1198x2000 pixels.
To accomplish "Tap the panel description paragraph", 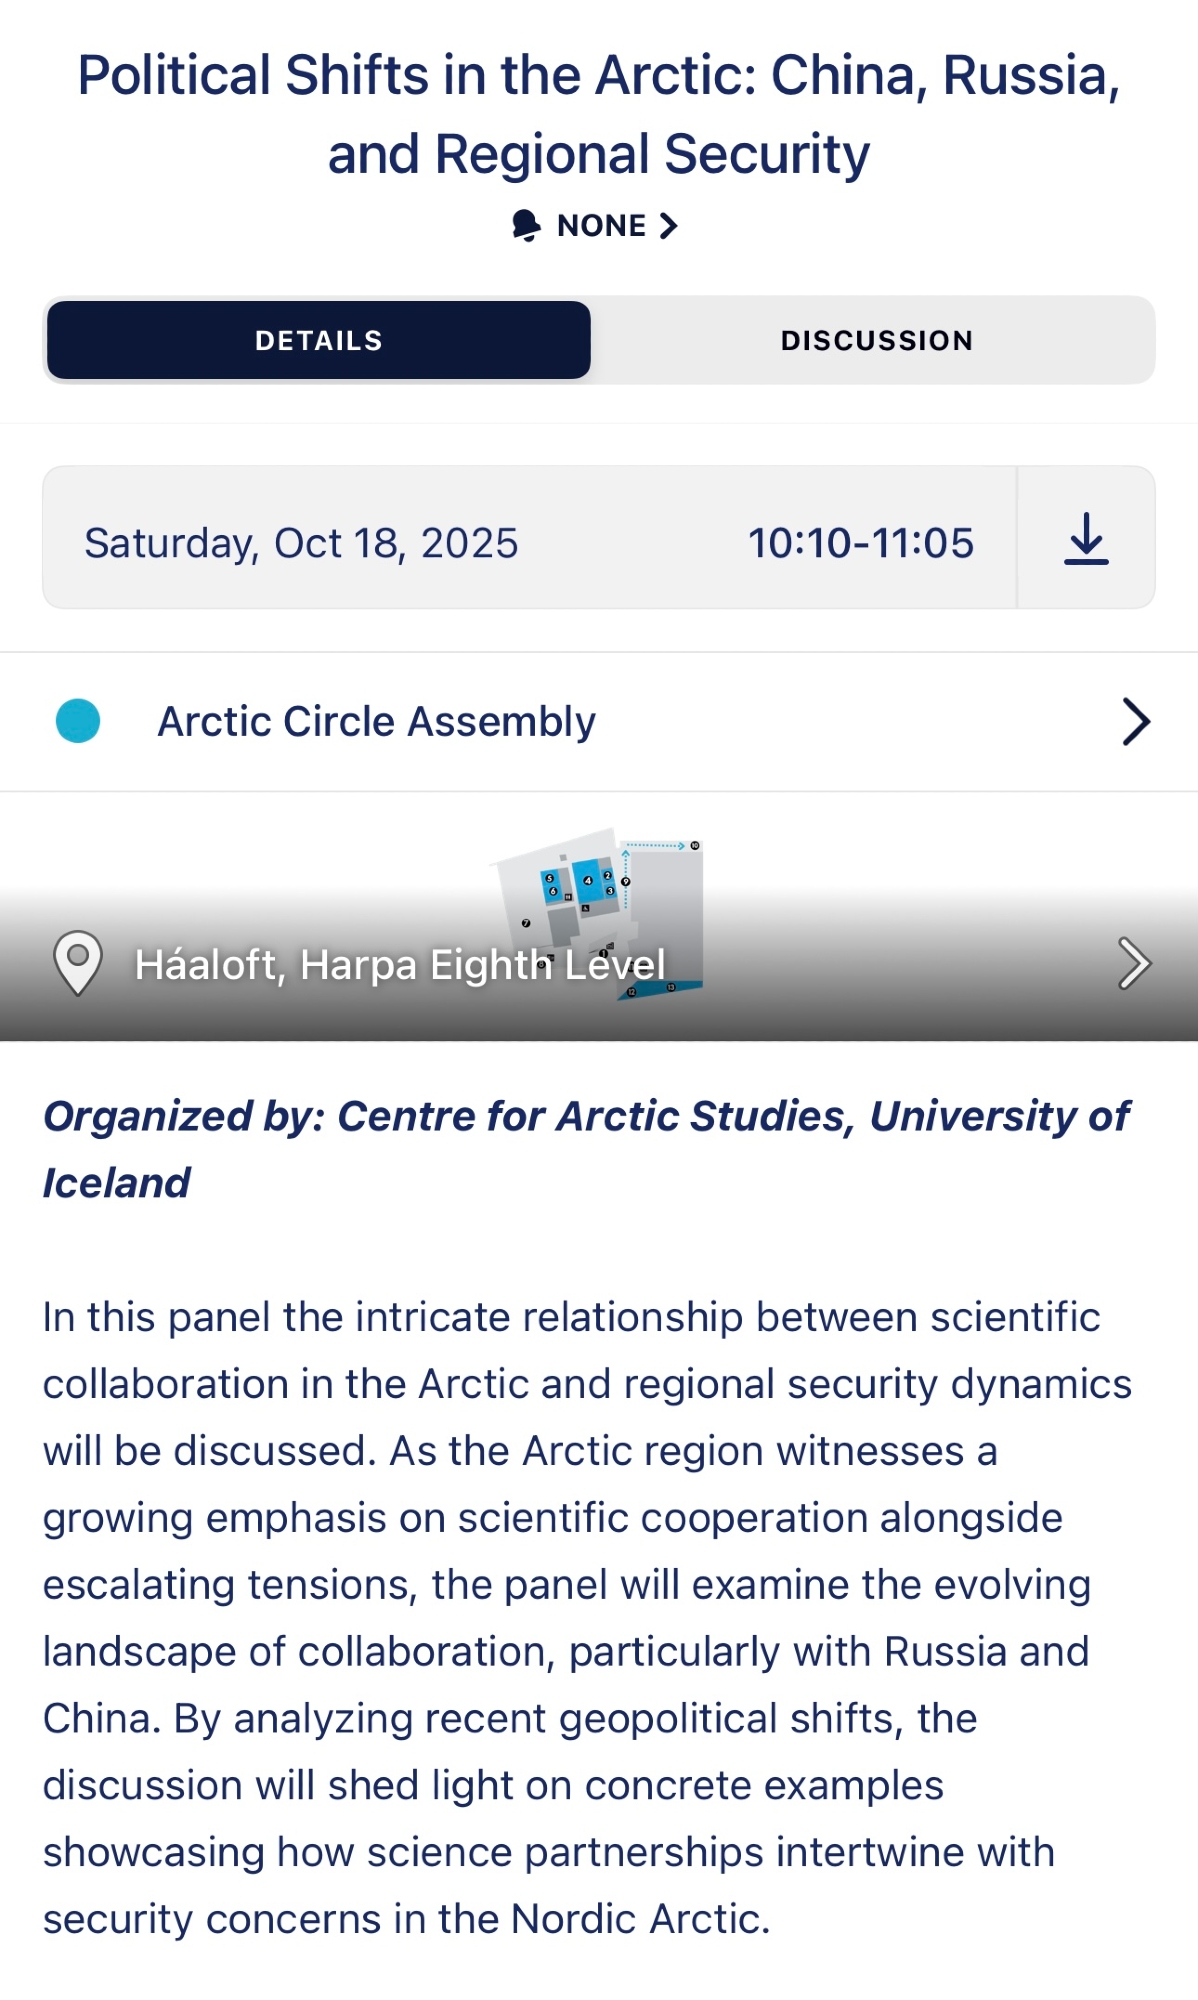I will tap(587, 1617).
